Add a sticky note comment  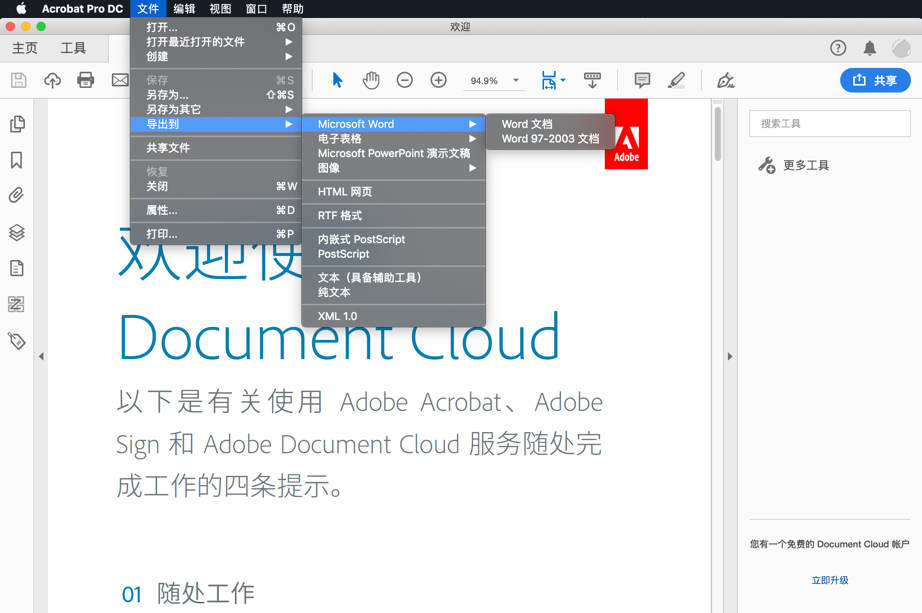(641, 80)
